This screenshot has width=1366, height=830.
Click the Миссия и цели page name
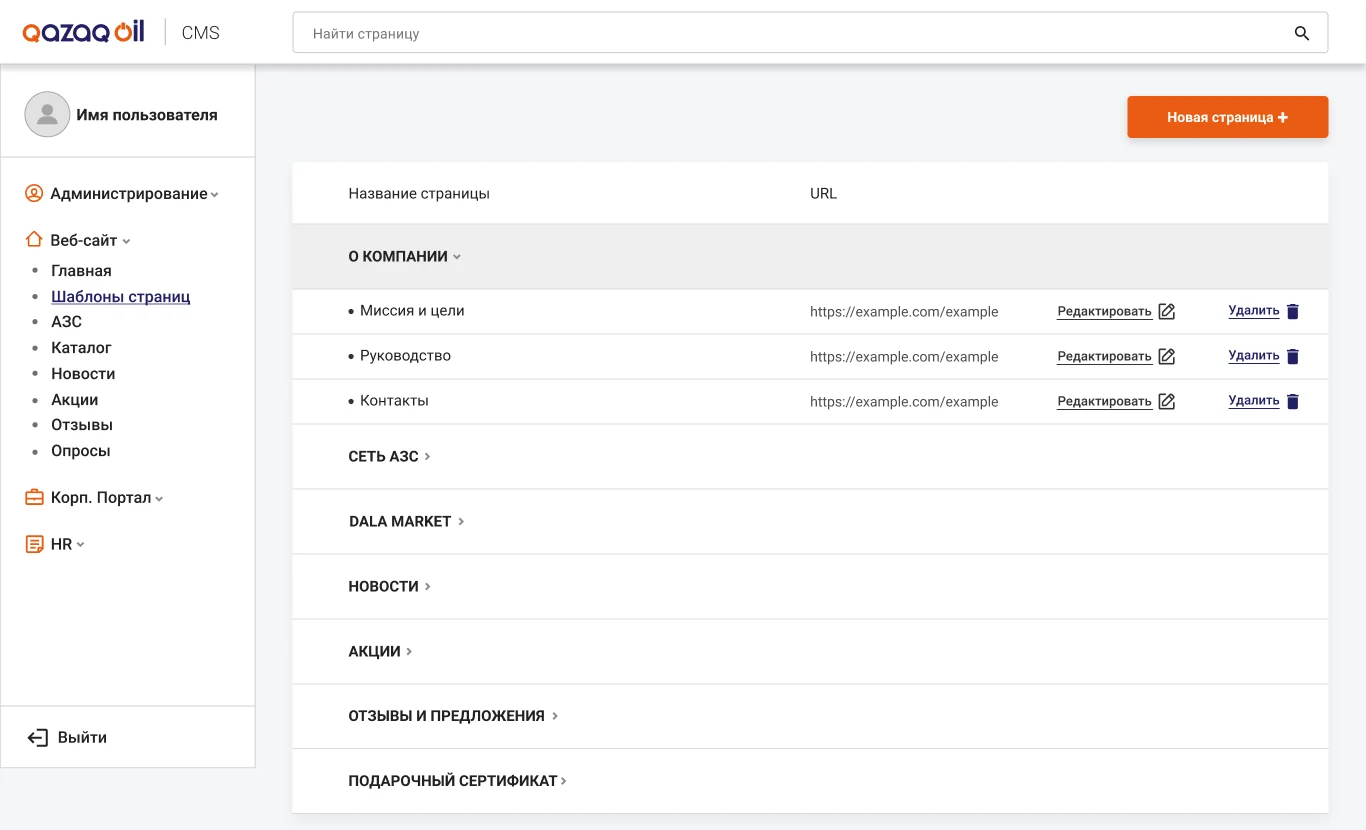click(412, 311)
